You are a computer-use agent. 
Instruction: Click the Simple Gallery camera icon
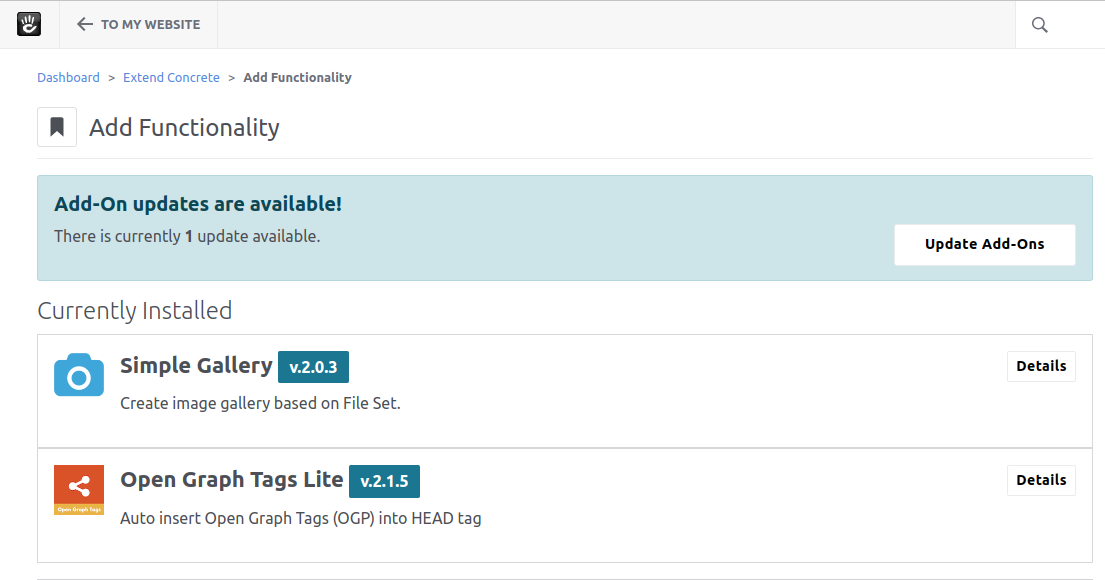pos(79,375)
